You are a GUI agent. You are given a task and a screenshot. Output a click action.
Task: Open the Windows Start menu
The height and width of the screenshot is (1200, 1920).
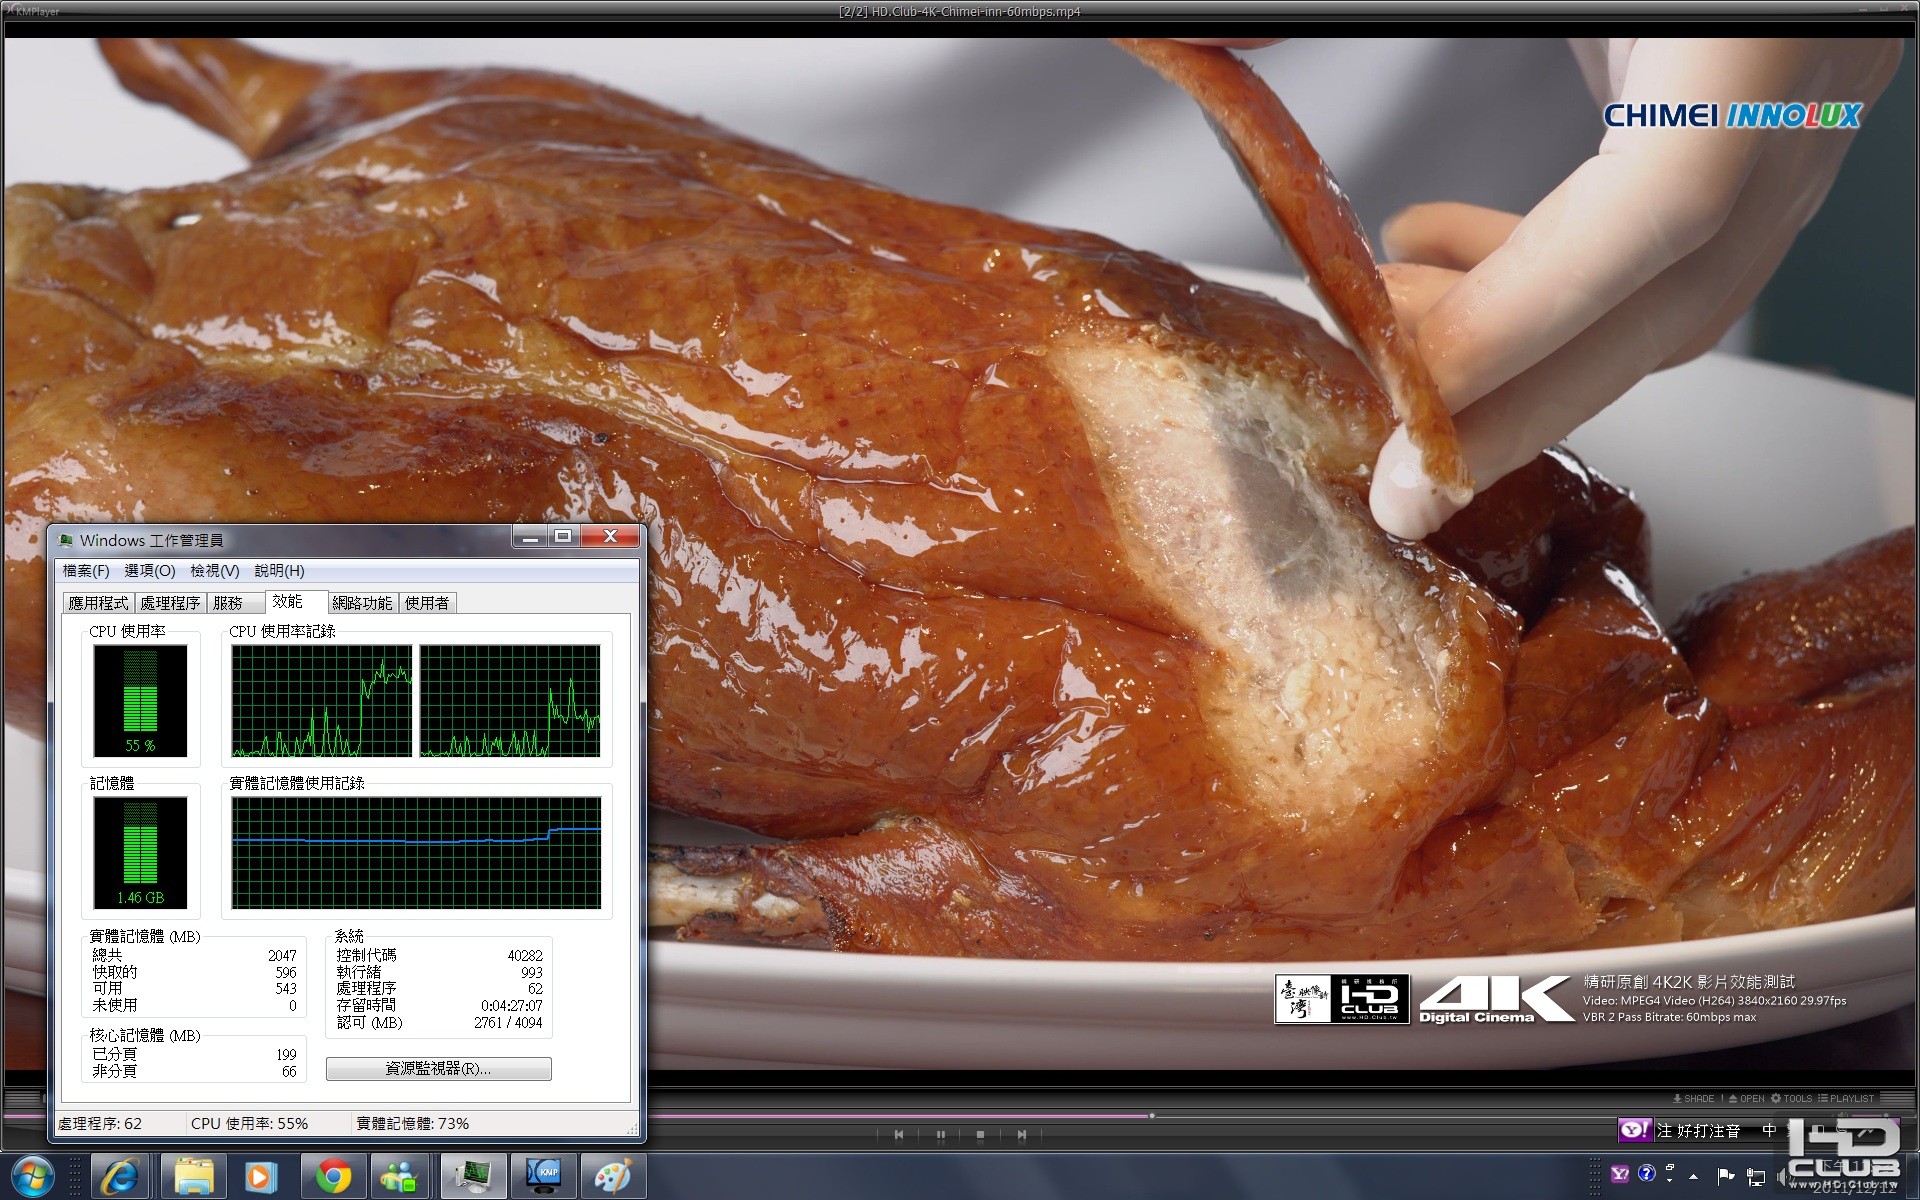33,1176
